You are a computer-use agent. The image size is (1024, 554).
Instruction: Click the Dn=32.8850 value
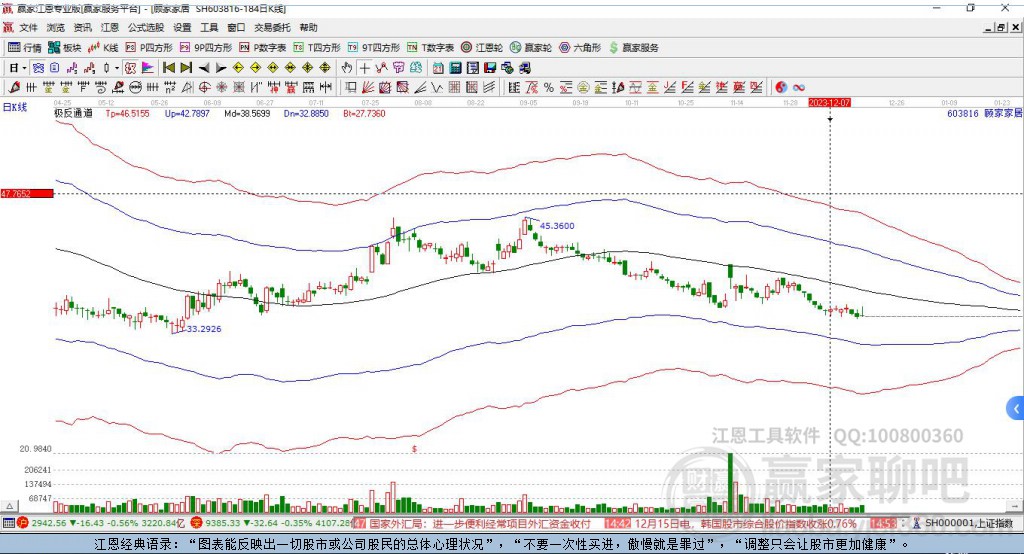[x=306, y=113]
